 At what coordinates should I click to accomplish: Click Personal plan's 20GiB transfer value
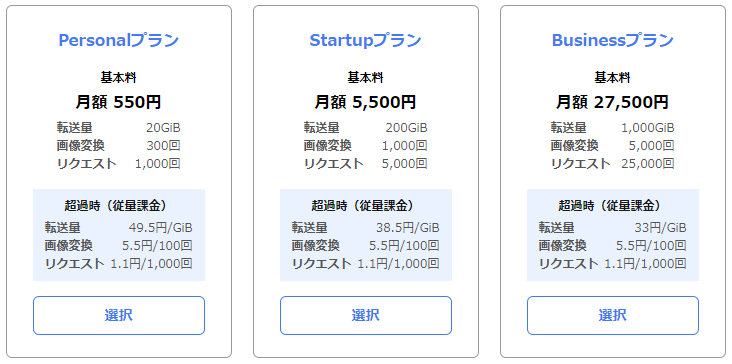click(163, 128)
